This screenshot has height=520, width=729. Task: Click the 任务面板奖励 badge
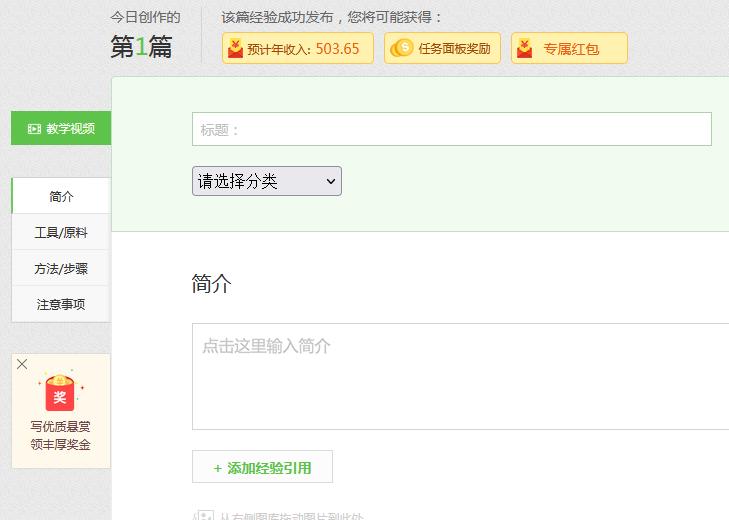(x=442, y=48)
